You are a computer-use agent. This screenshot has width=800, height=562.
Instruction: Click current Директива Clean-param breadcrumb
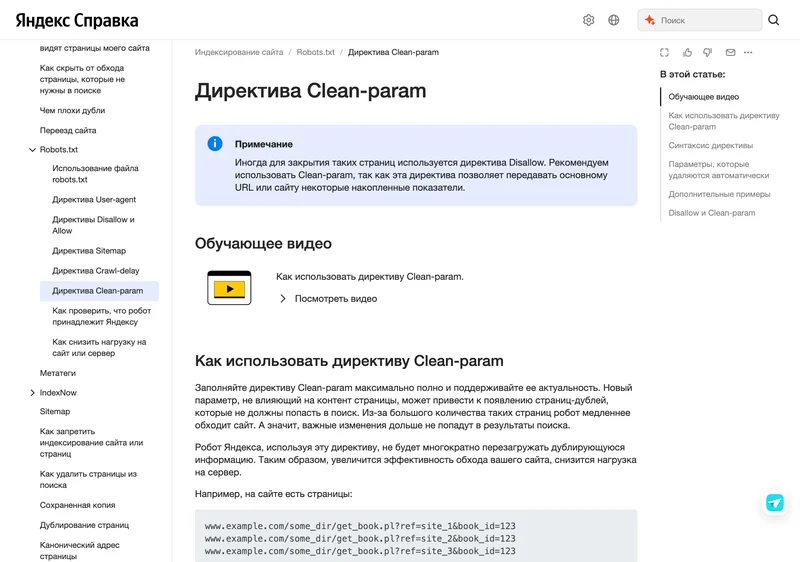point(393,52)
